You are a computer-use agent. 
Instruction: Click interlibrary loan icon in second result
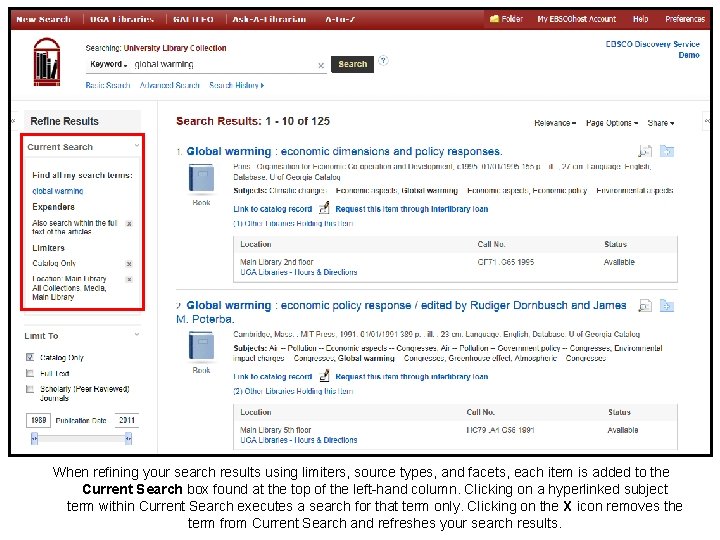[324, 376]
